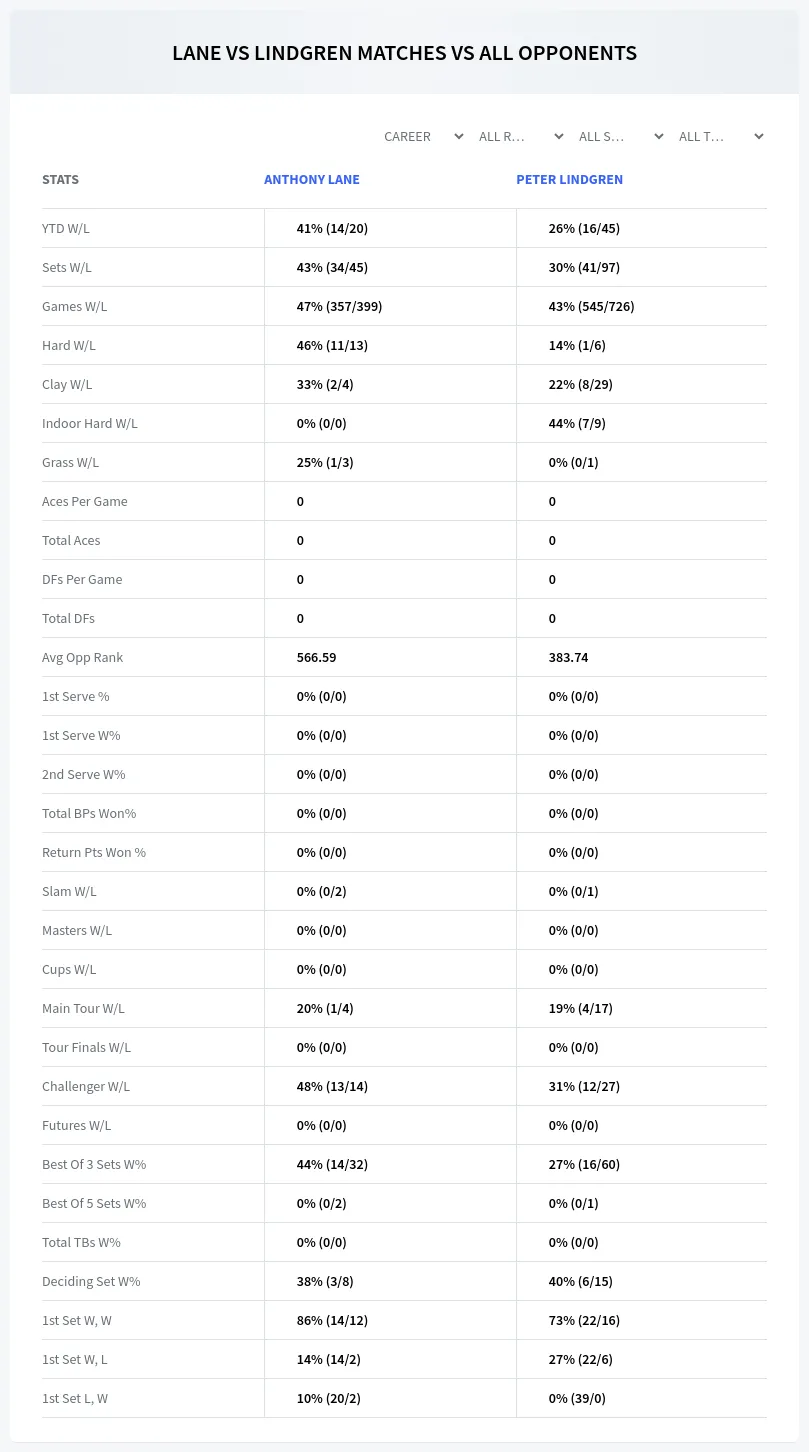Click chevron arrow beside ALL S…
This screenshot has width=809, height=1452.
(x=659, y=137)
